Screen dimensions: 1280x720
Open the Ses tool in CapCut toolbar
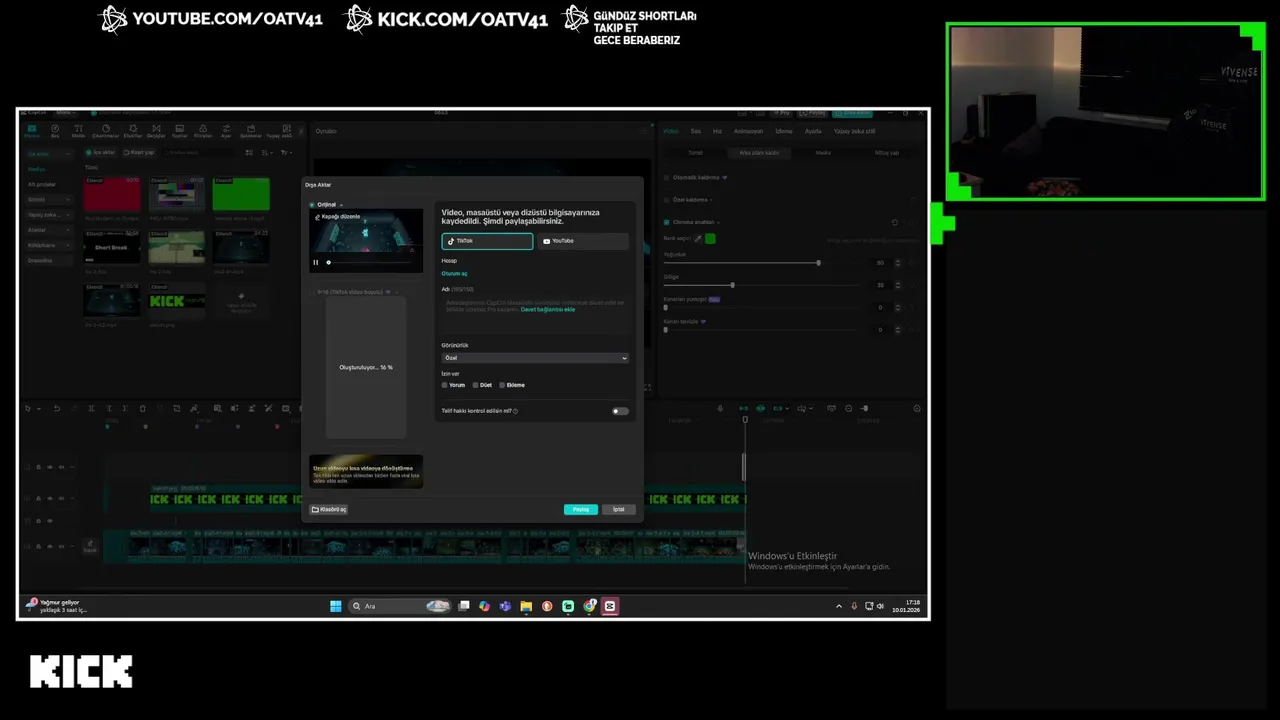point(56,131)
